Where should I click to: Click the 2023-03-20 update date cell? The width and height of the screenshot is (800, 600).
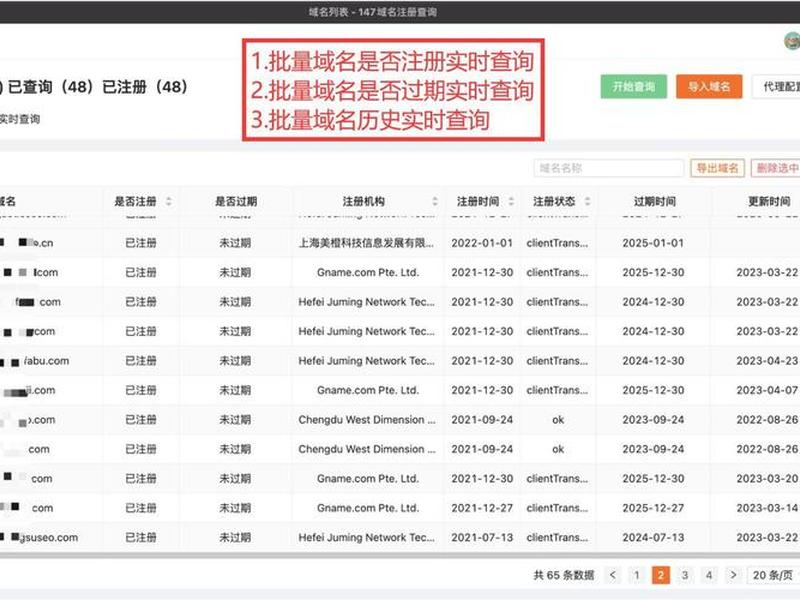pyautogui.click(x=767, y=479)
